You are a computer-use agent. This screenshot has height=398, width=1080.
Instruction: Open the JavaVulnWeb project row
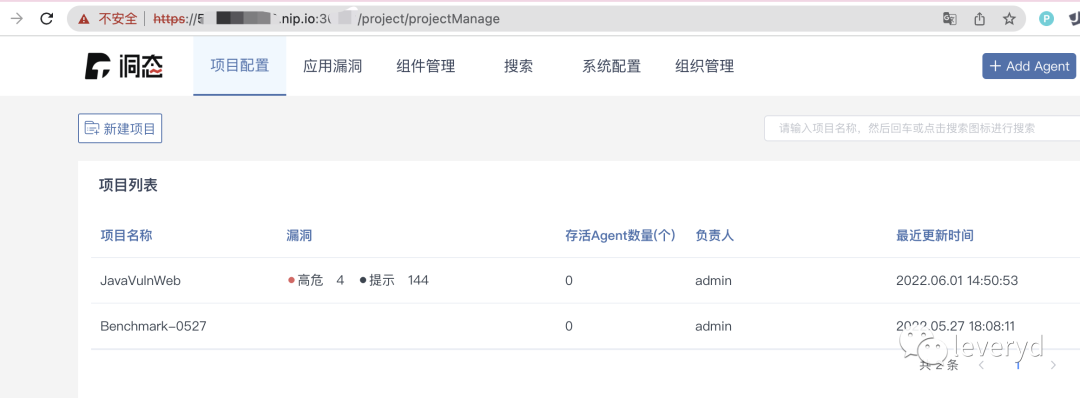(x=585, y=280)
